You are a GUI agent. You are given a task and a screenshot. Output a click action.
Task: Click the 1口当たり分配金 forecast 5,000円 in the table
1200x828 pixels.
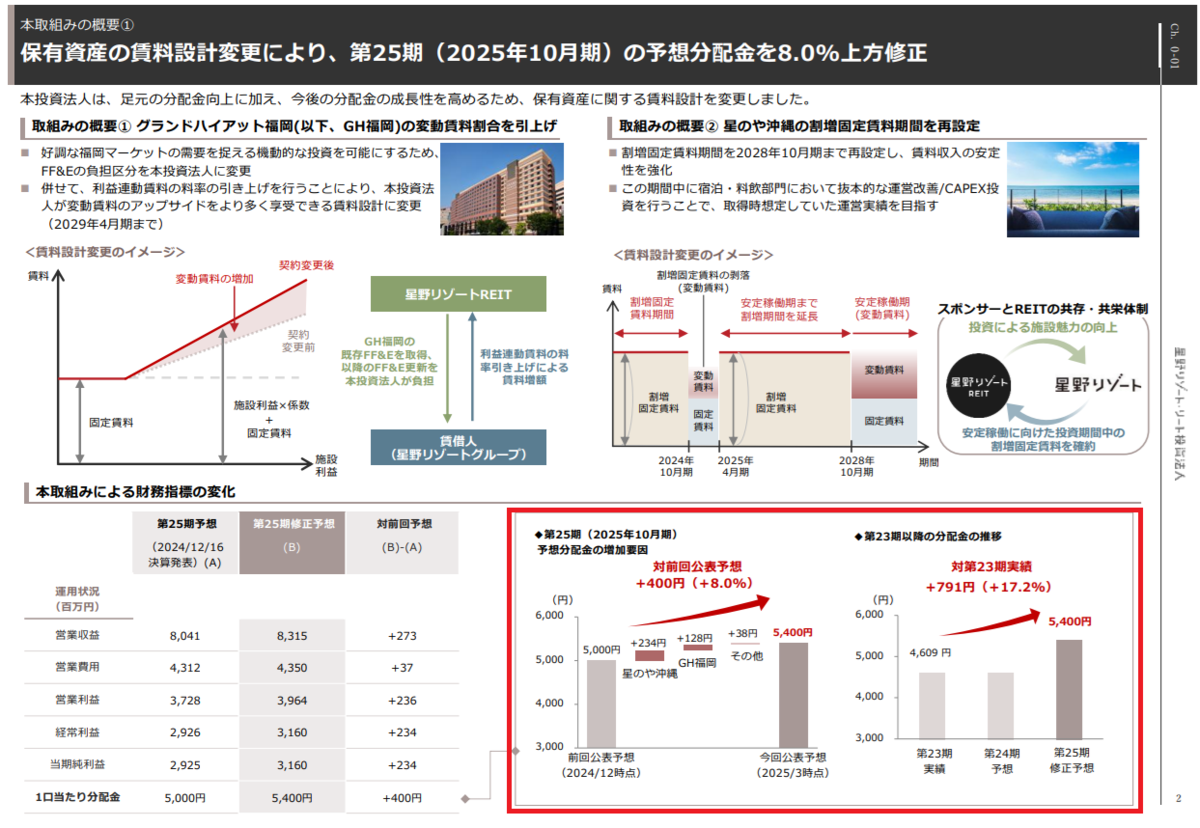pos(185,797)
